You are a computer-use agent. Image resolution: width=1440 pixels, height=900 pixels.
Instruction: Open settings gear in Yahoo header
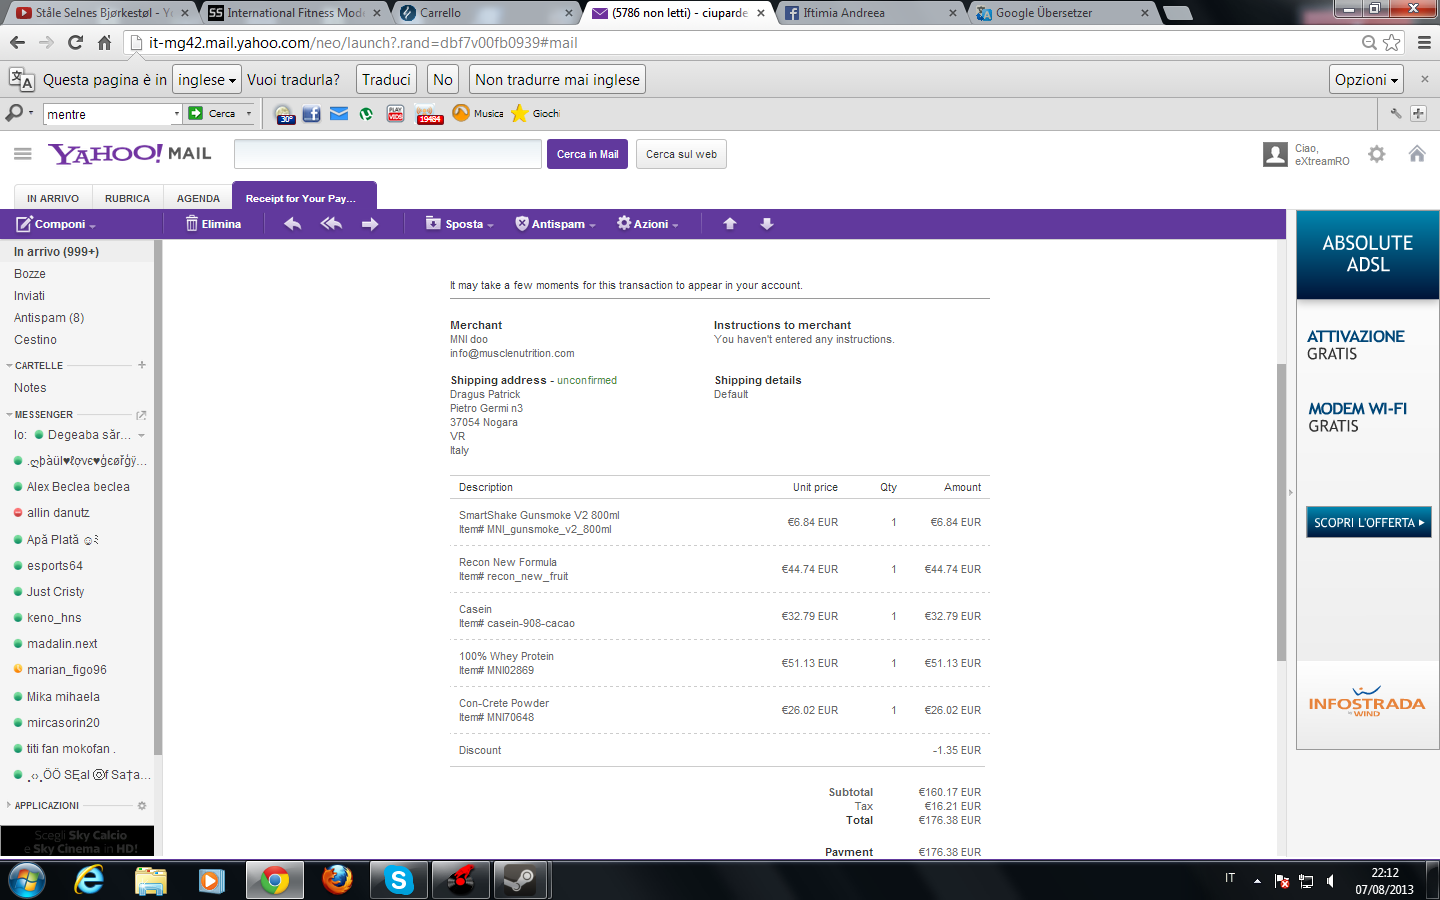click(x=1377, y=154)
